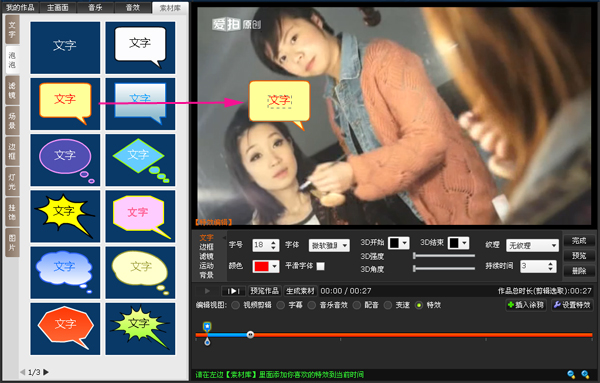This screenshot has height=383, width=600.
Task: Click the 字号 font size stepper
Action: click(273, 245)
